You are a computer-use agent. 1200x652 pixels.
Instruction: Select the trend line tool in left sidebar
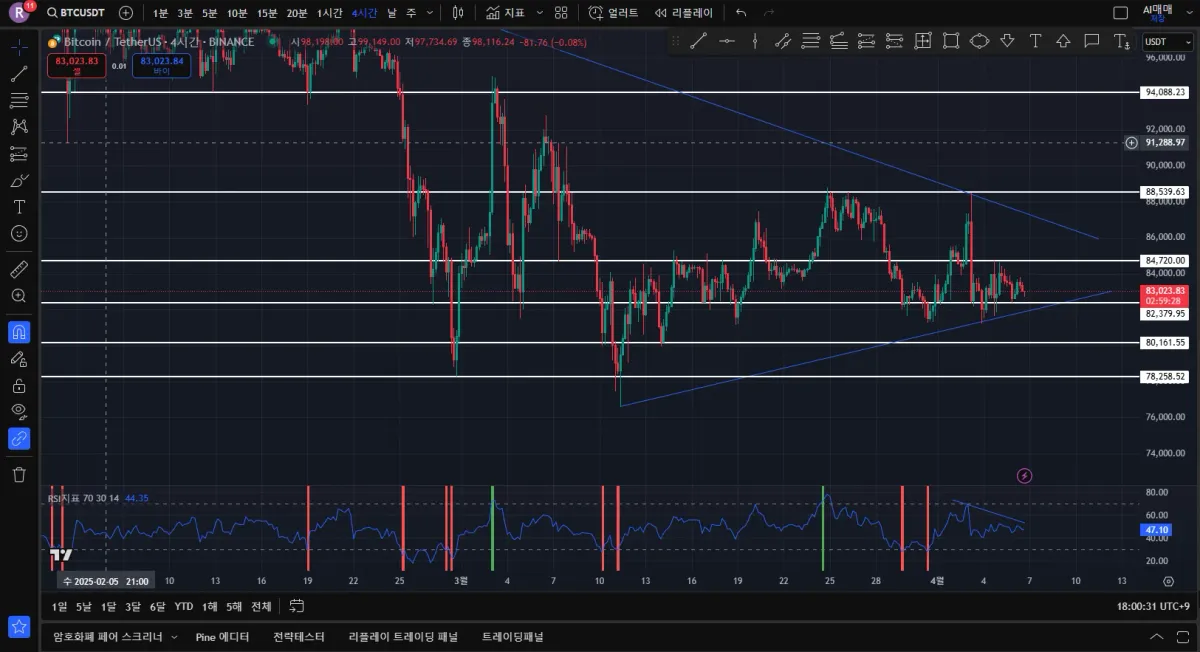point(19,74)
